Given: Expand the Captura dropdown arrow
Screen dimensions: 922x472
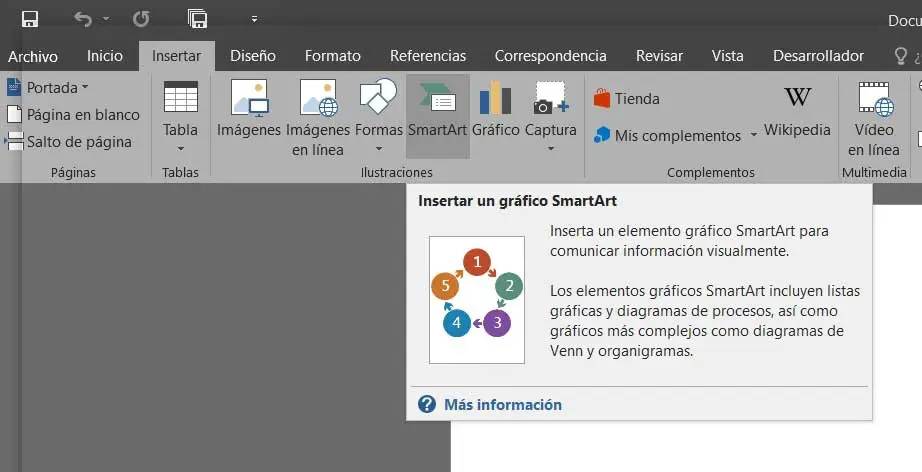Looking at the screenshot, I should click(x=550, y=149).
